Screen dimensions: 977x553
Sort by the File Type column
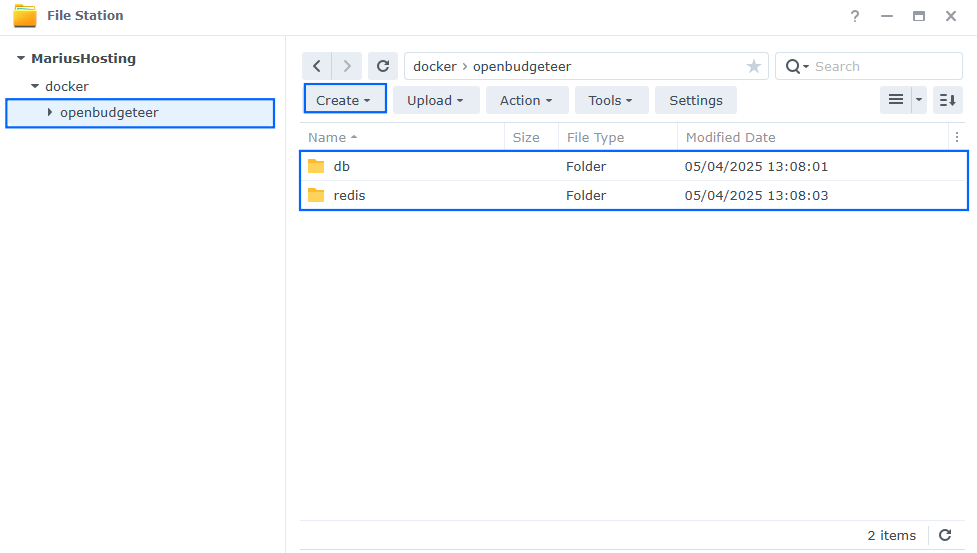click(595, 137)
